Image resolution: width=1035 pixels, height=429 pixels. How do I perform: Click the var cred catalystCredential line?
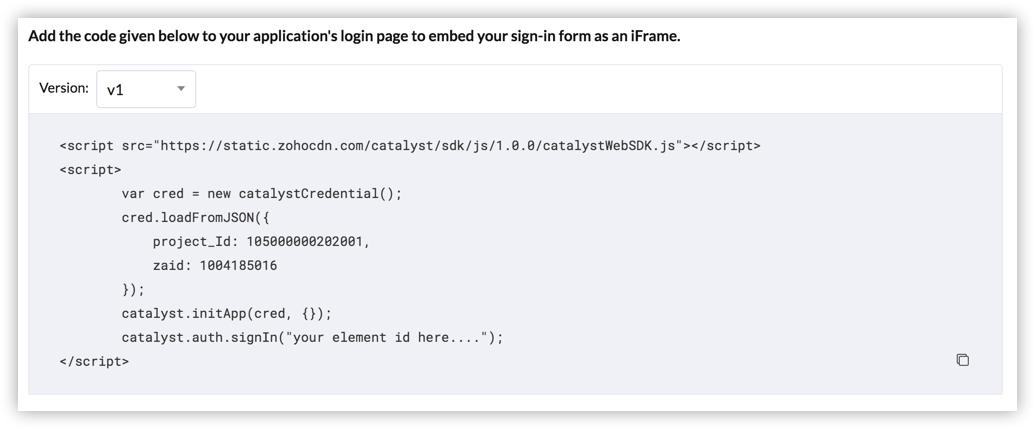tap(261, 194)
